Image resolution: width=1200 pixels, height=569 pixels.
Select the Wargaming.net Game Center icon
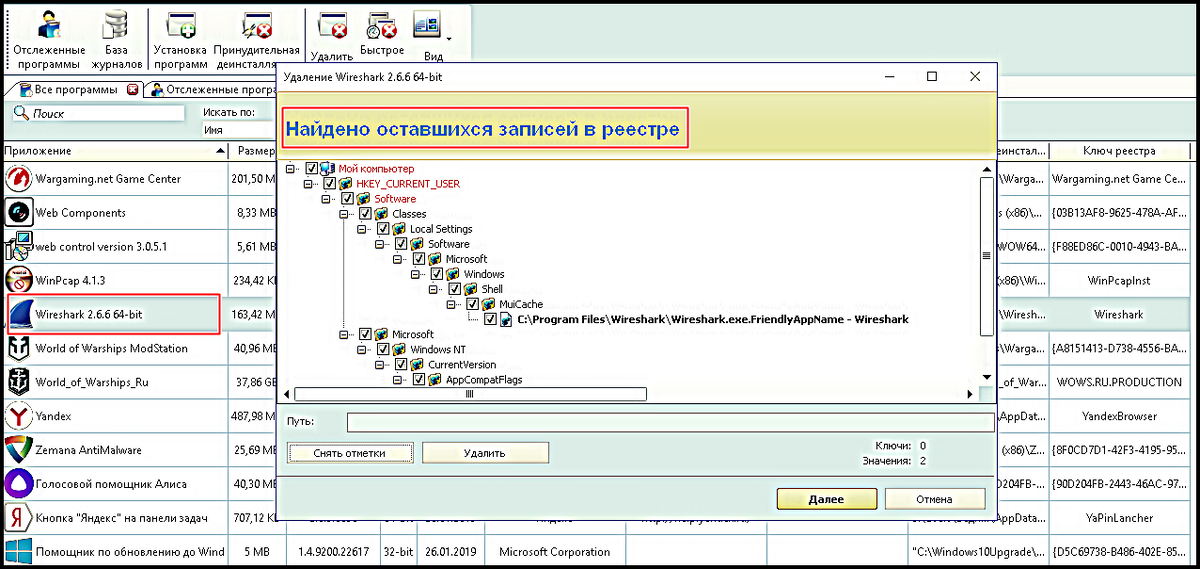(x=18, y=179)
